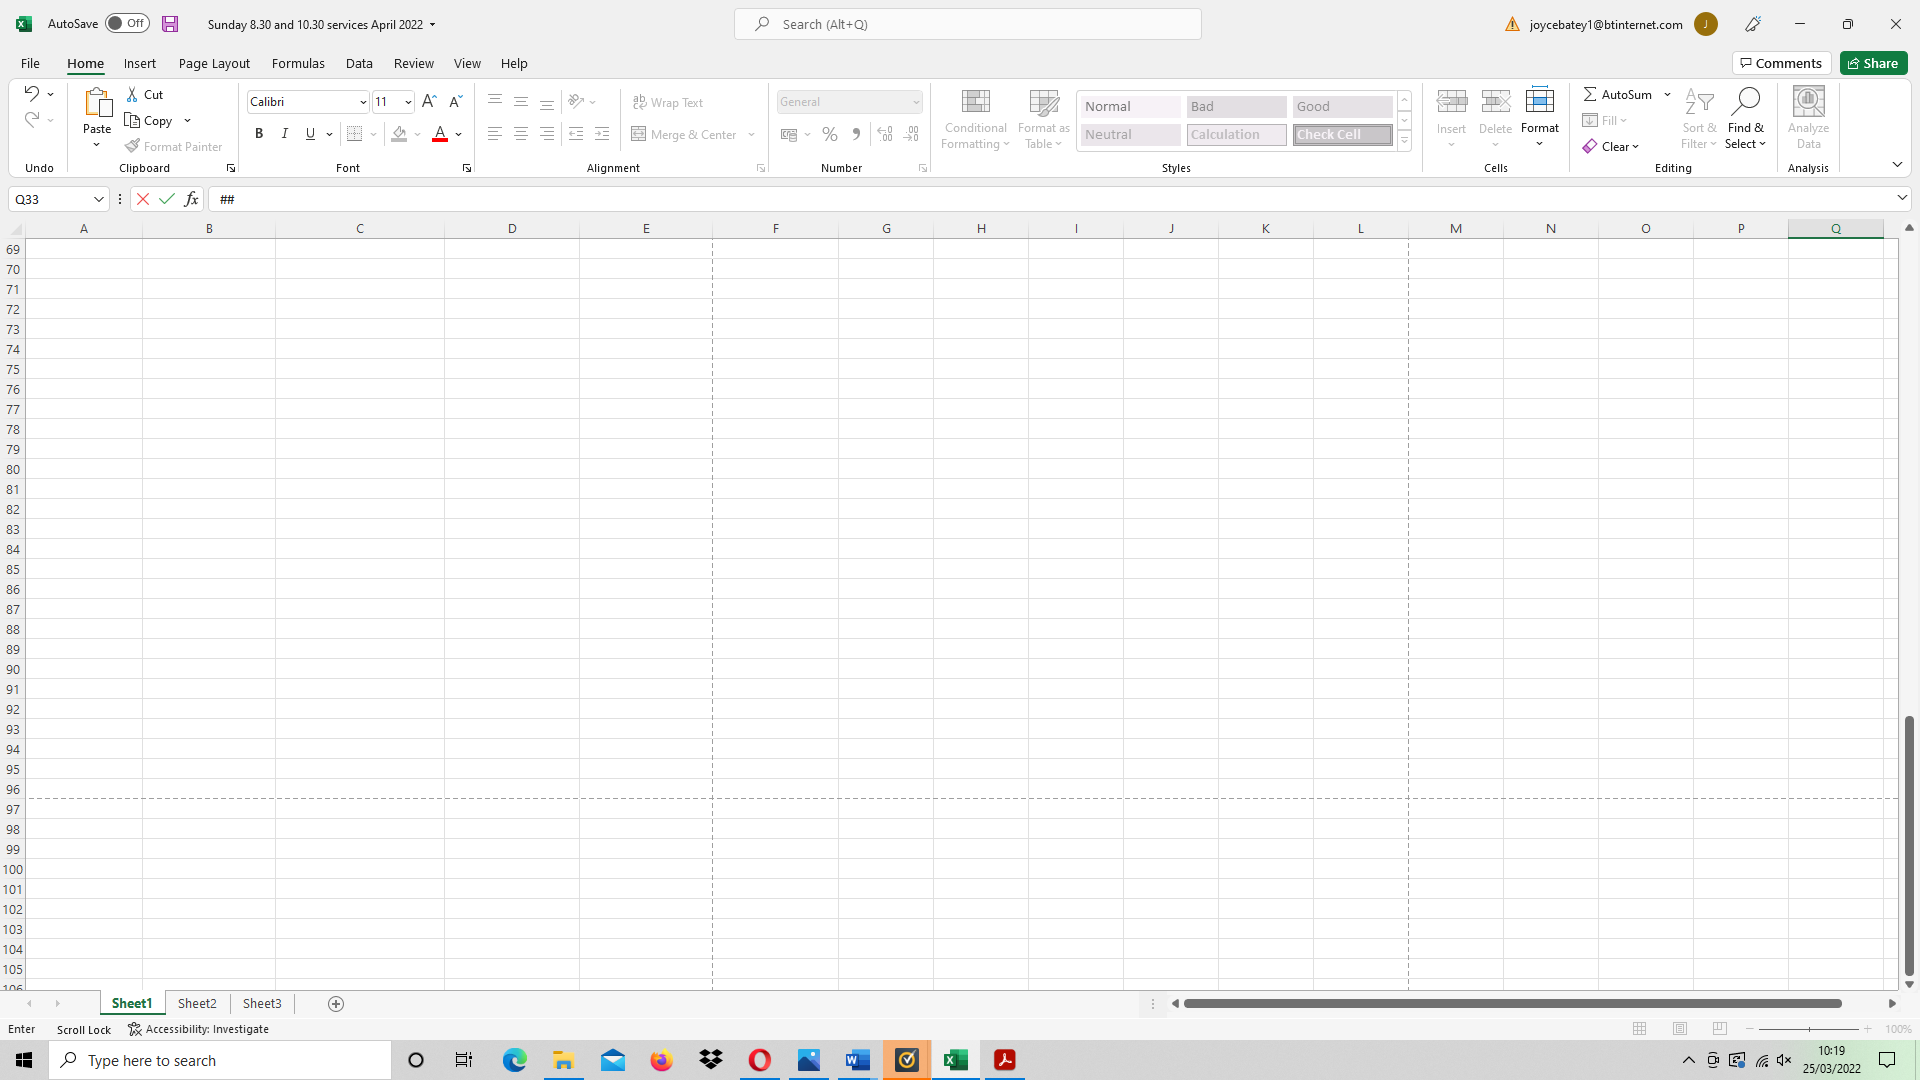This screenshot has width=1920, height=1080.
Task: Open the Formulas ribbon tab
Action: click(298, 63)
